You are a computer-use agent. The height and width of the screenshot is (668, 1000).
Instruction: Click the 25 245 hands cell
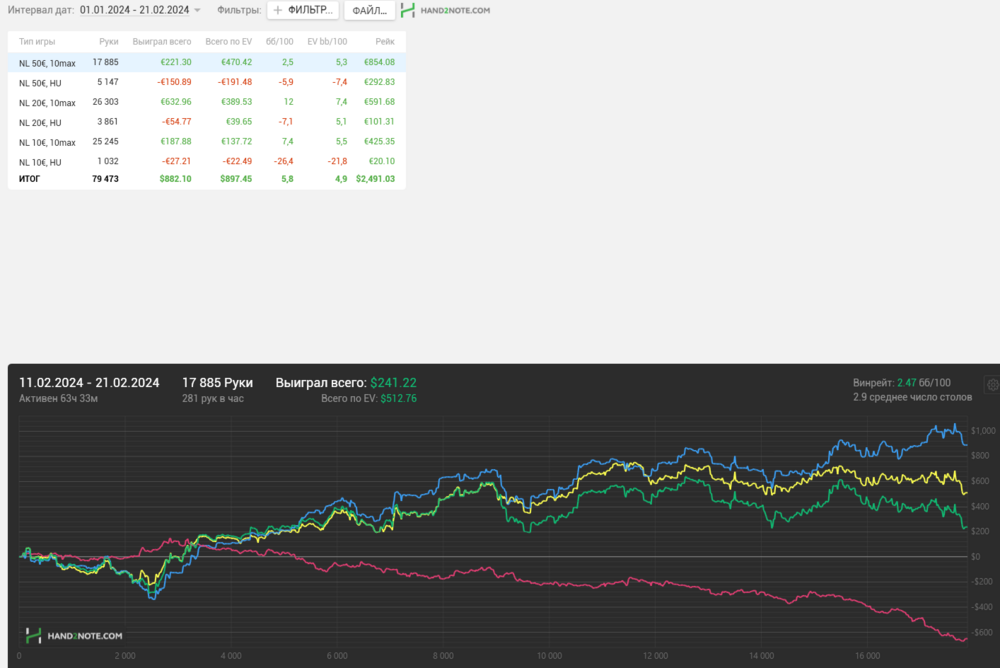click(x=105, y=141)
